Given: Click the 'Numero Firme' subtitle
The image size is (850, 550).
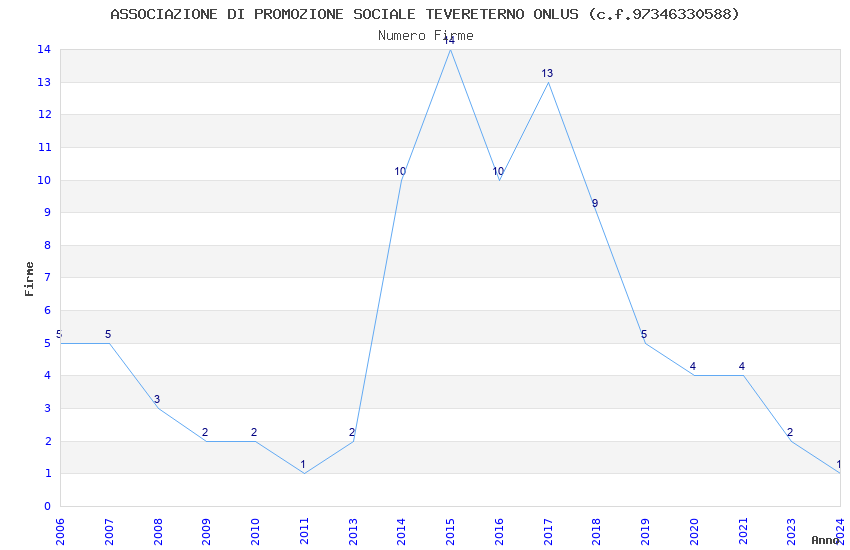Looking at the screenshot, I should pyautogui.click(x=425, y=36).
